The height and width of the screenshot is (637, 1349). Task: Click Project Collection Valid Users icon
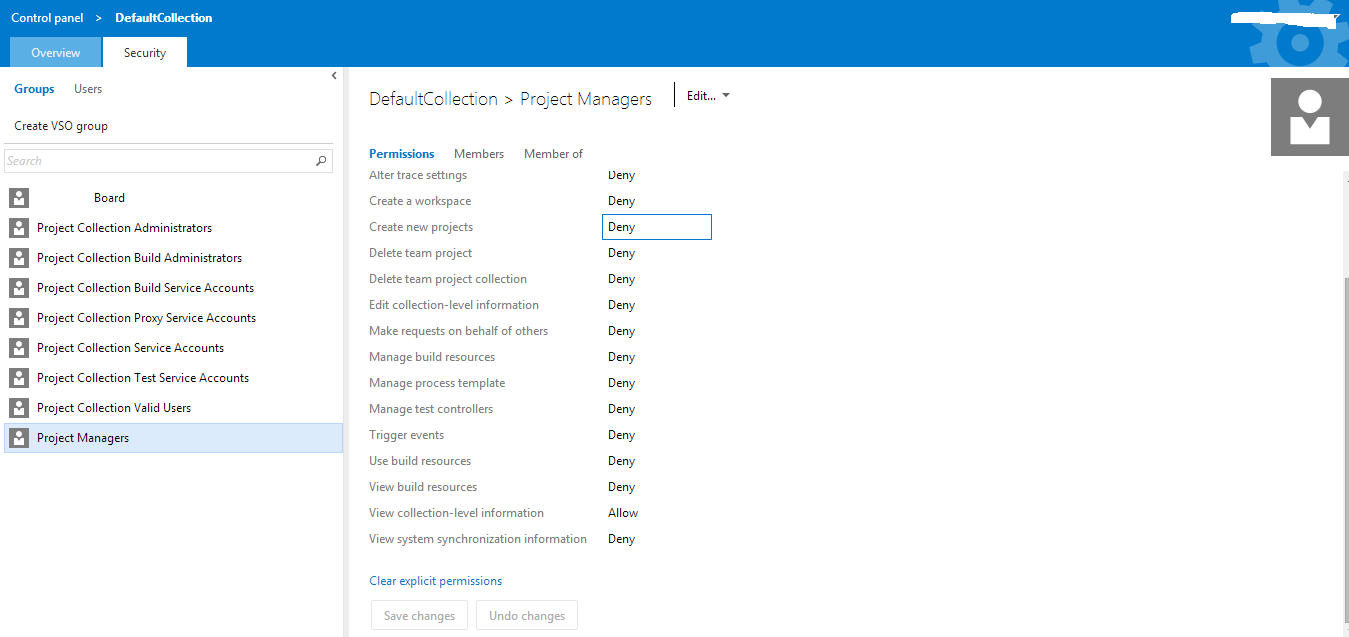(19, 408)
